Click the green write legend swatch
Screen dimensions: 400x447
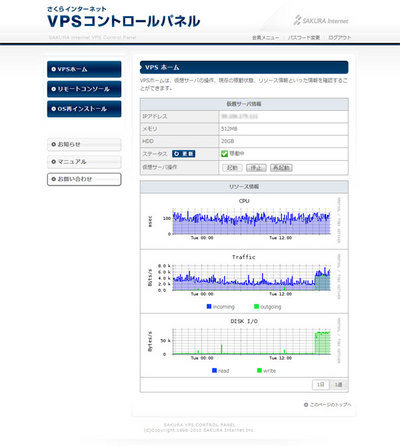coord(259,370)
